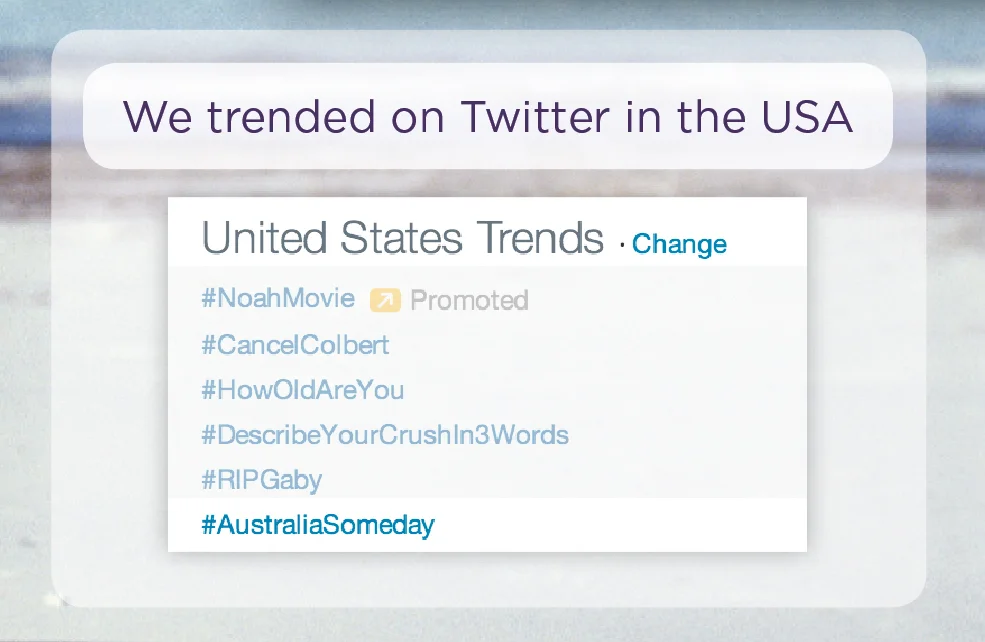Click the blank area right of #RIPGaby
Image resolution: width=985 pixels, height=642 pixels.
564,480
